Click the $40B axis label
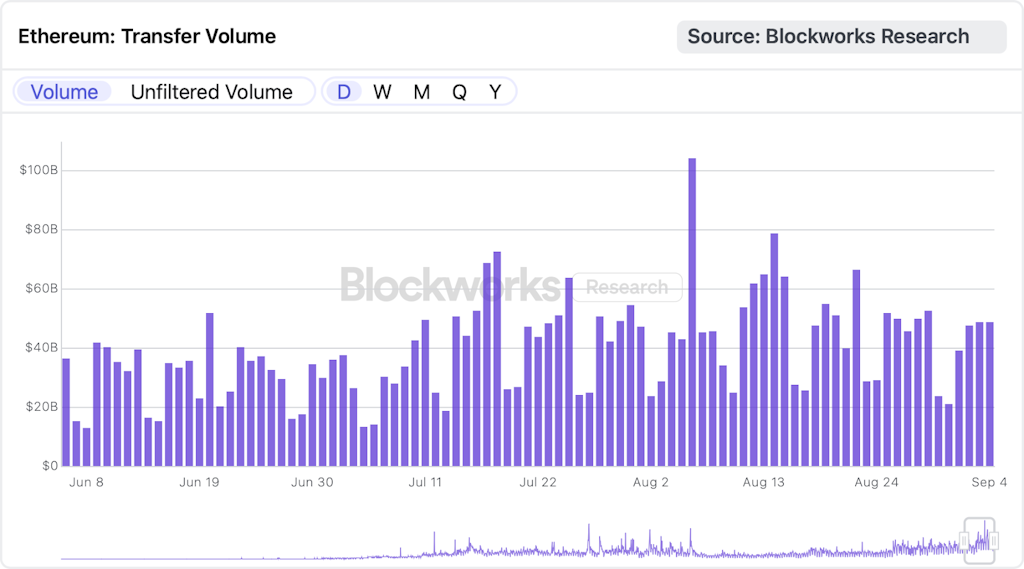 tap(41, 348)
